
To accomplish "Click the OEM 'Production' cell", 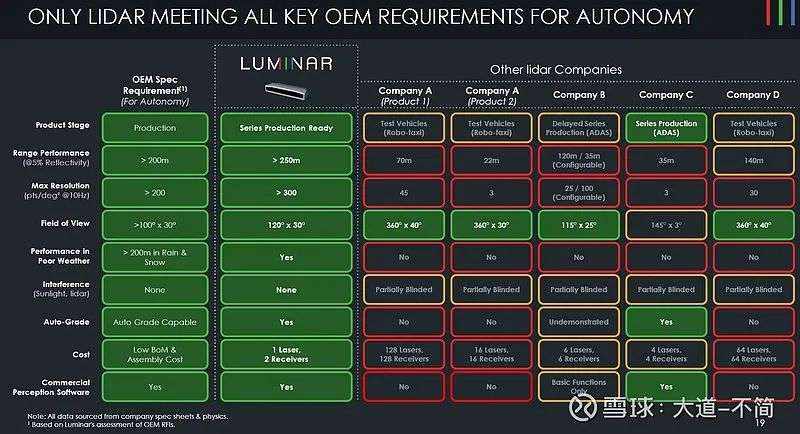I will [155, 127].
